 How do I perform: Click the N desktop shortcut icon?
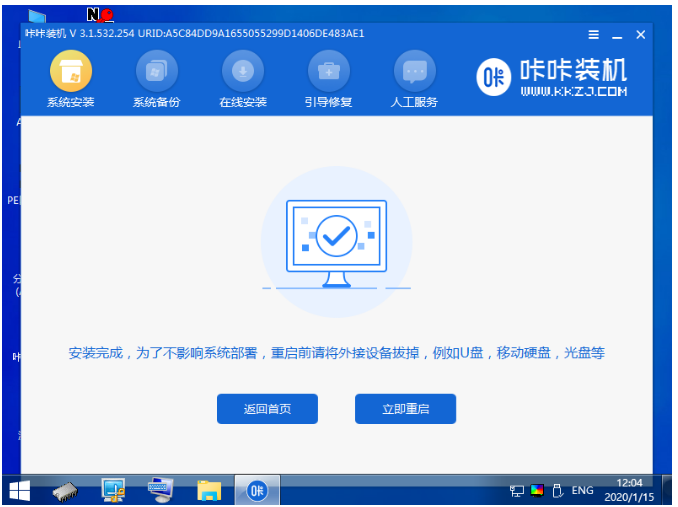100,15
